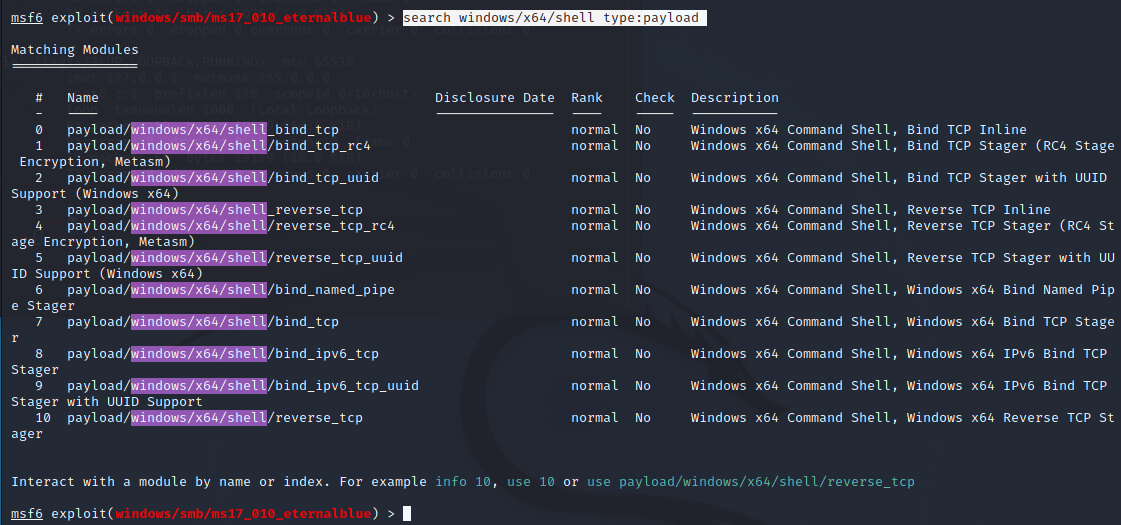The width and height of the screenshot is (1121, 525).
Task: Click the 'Description' column header
Action: pos(735,98)
